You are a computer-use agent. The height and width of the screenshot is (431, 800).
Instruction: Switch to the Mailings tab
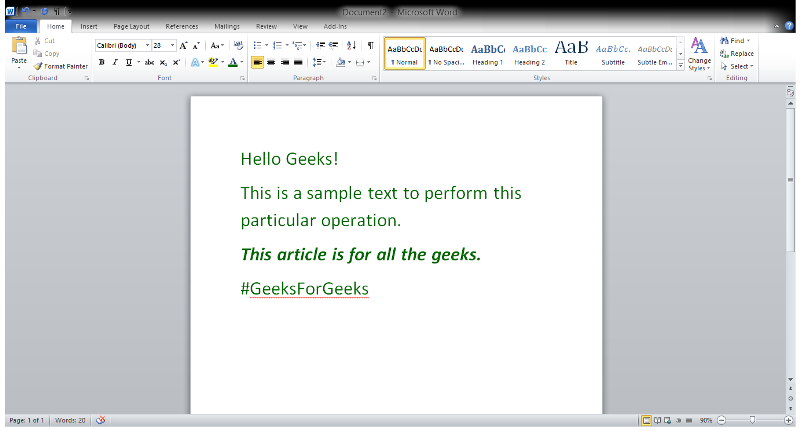(227, 27)
